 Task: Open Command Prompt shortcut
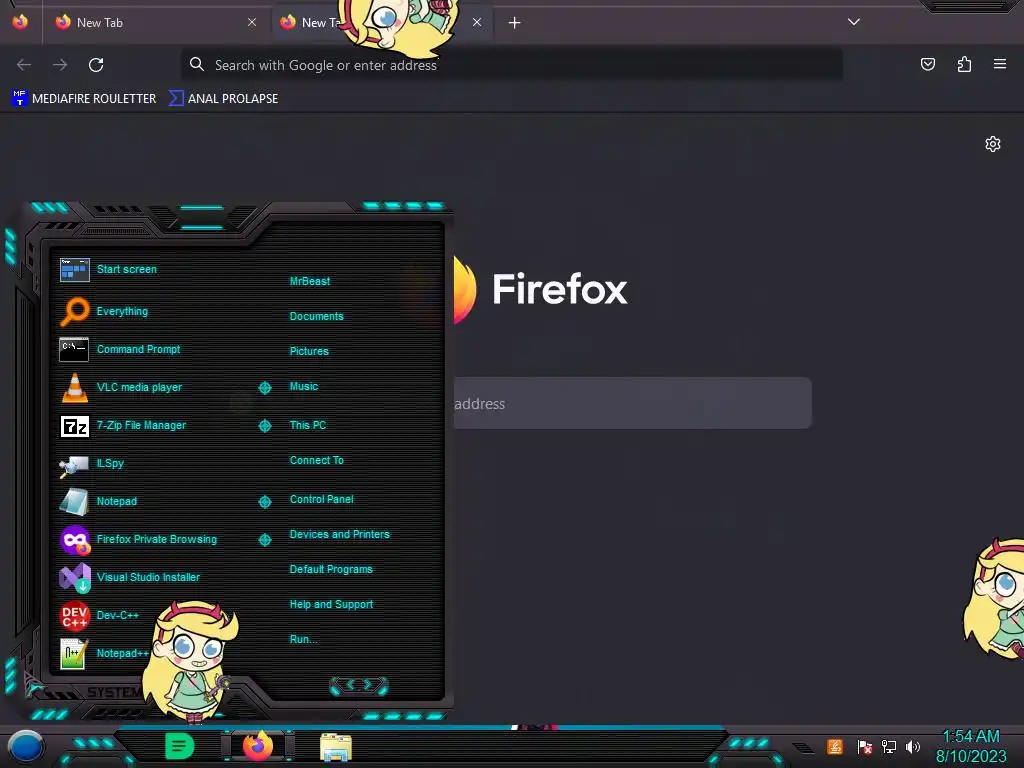(x=120, y=349)
